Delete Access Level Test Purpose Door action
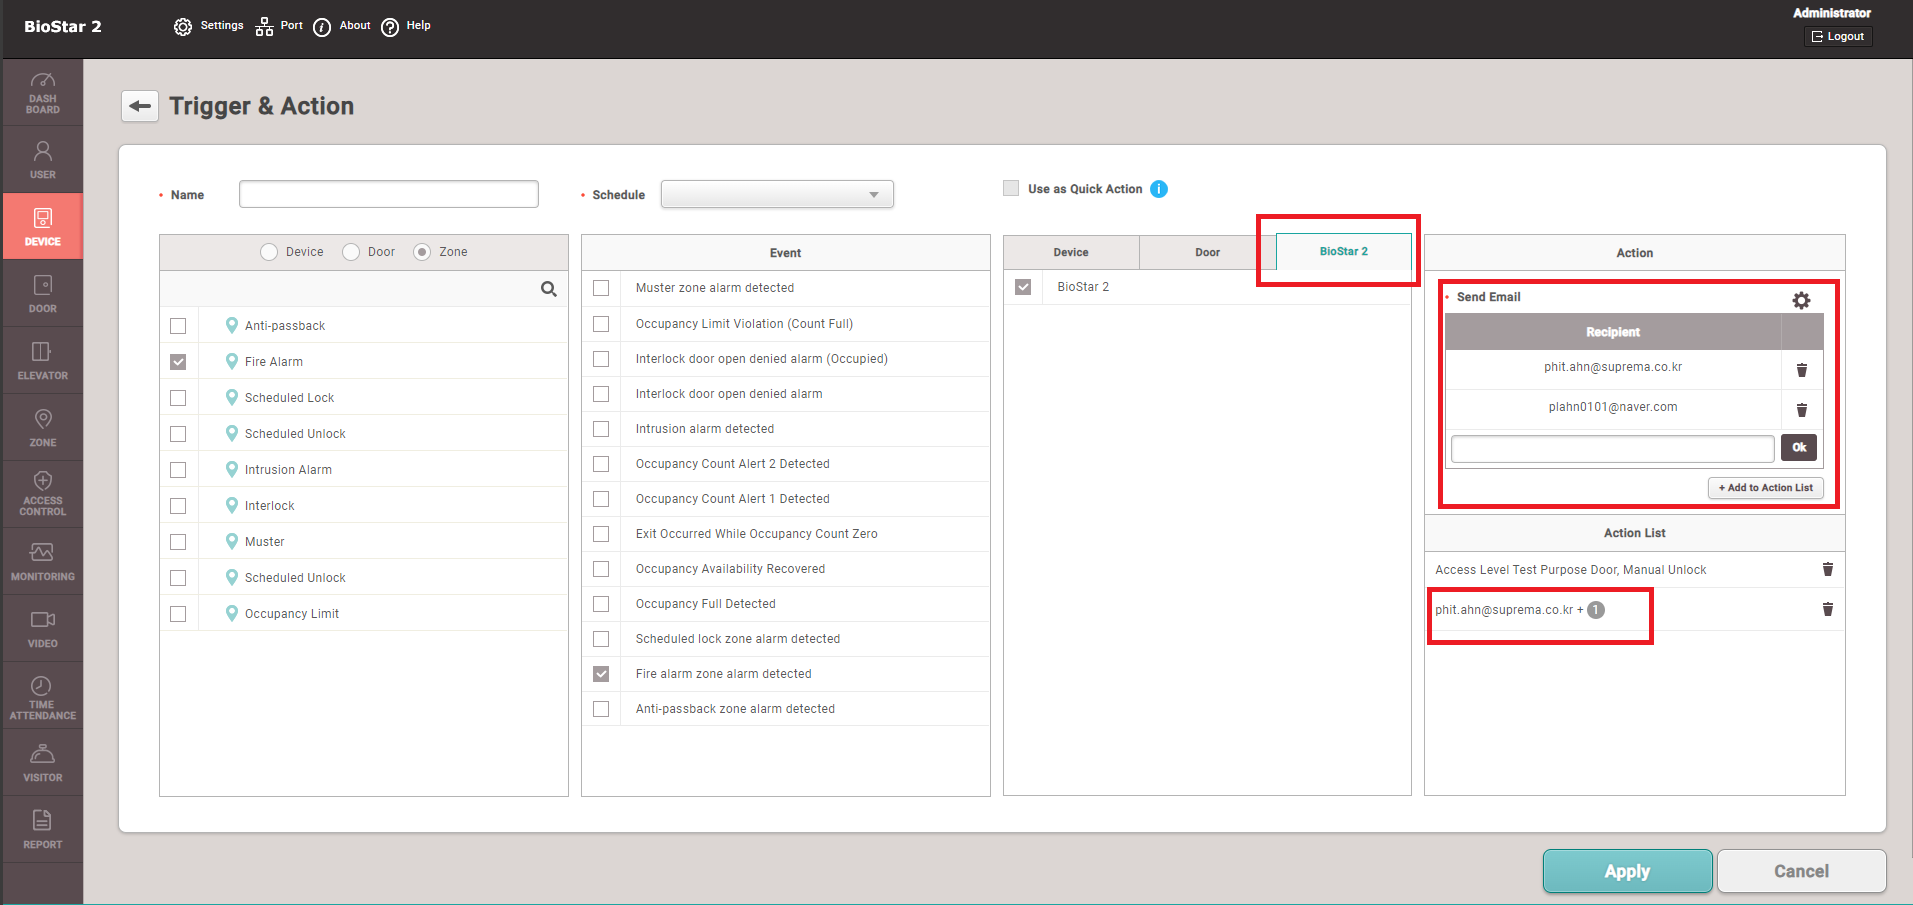1913x905 pixels. (1827, 569)
